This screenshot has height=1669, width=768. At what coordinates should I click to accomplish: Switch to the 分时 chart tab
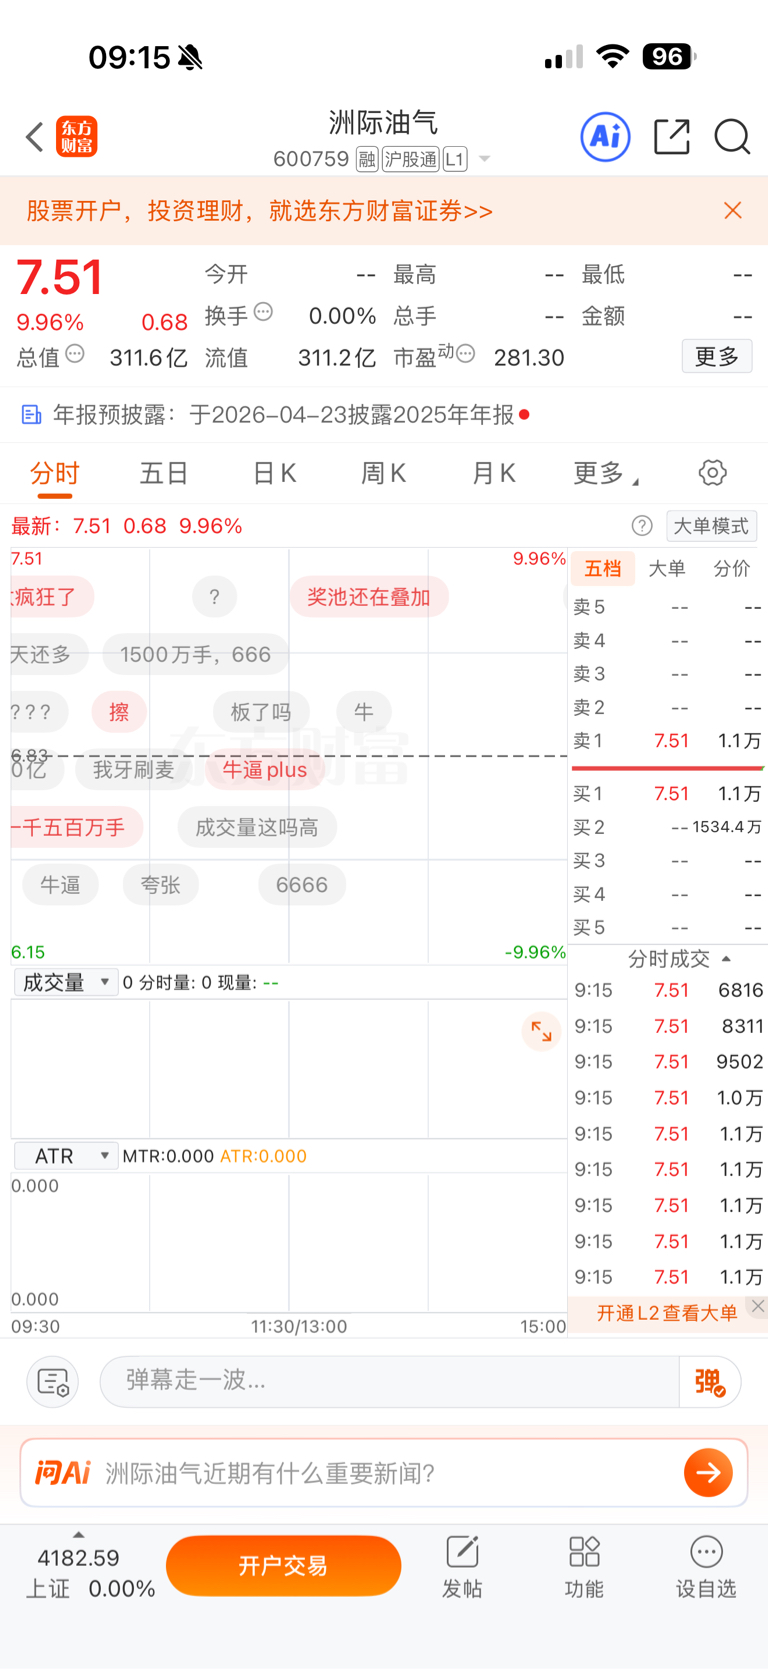click(54, 473)
